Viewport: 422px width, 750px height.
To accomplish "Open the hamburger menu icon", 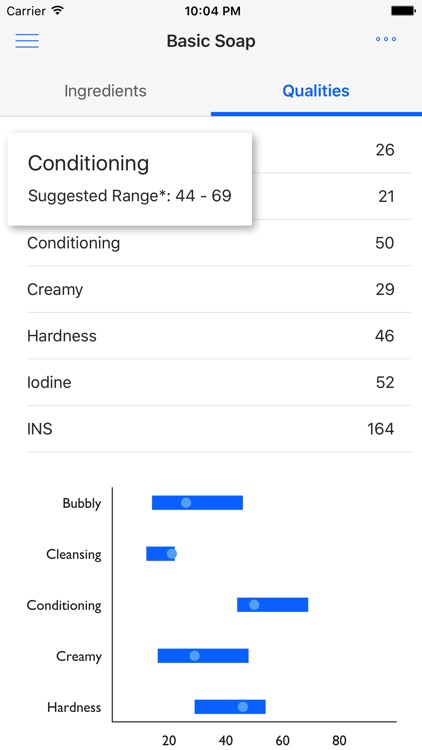I will pos(27,40).
